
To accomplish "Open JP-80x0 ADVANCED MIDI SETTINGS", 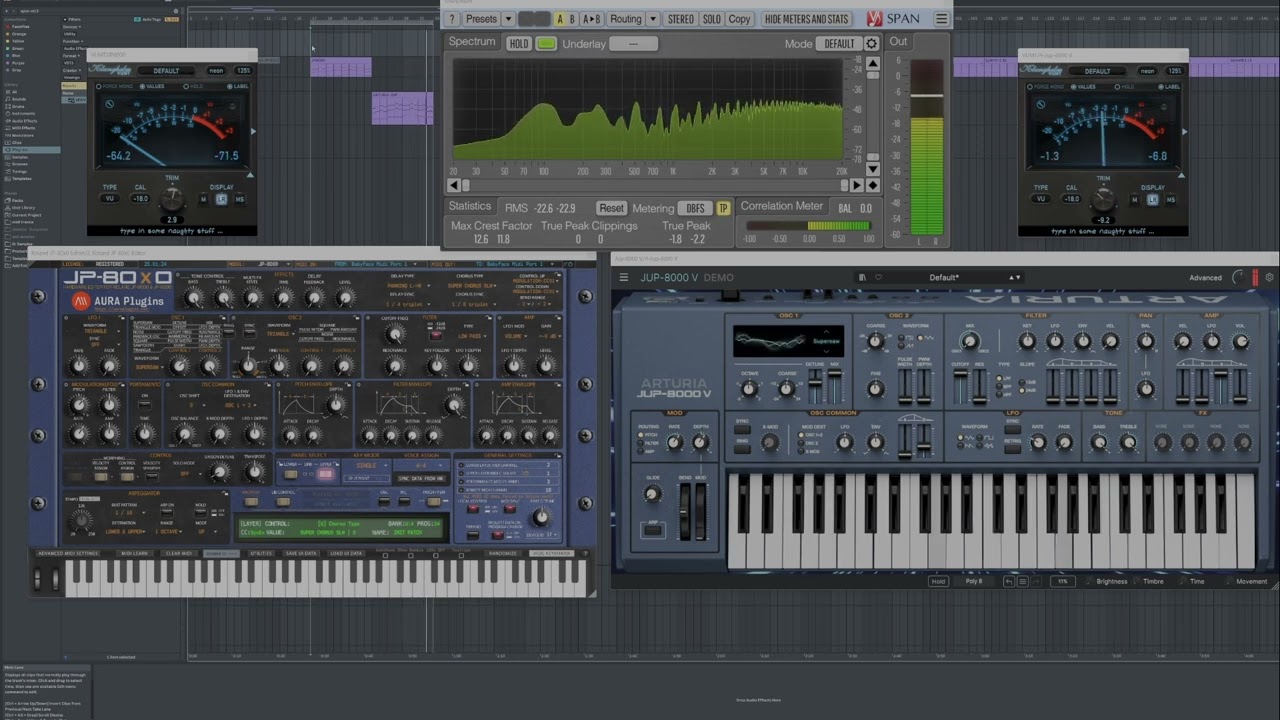I will pyautogui.click(x=68, y=553).
